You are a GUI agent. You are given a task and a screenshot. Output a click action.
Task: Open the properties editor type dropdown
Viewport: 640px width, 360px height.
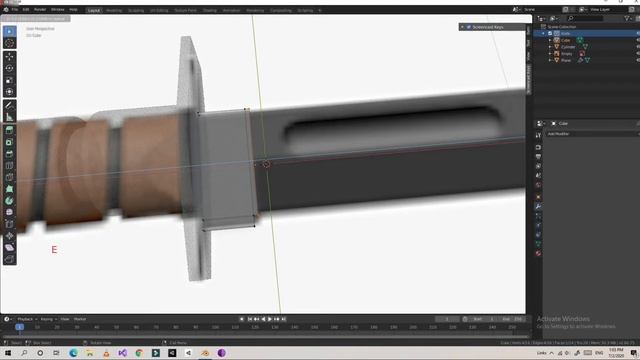tap(541, 123)
